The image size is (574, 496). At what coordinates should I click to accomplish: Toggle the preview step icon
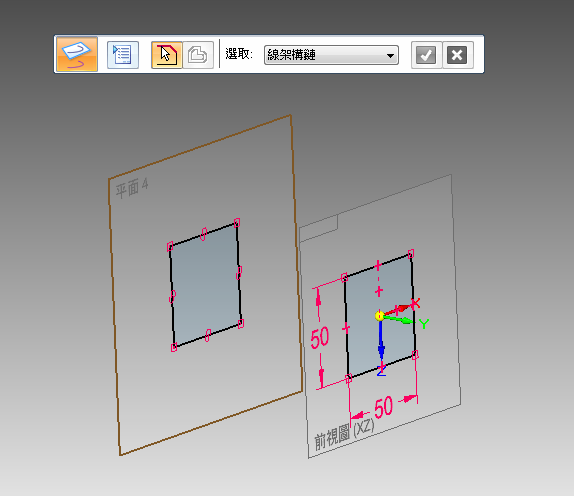(198, 55)
